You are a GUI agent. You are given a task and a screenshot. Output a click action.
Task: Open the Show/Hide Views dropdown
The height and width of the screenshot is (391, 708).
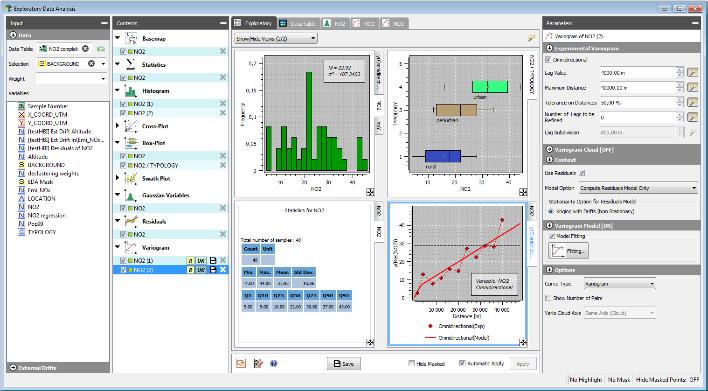point(276,38)
